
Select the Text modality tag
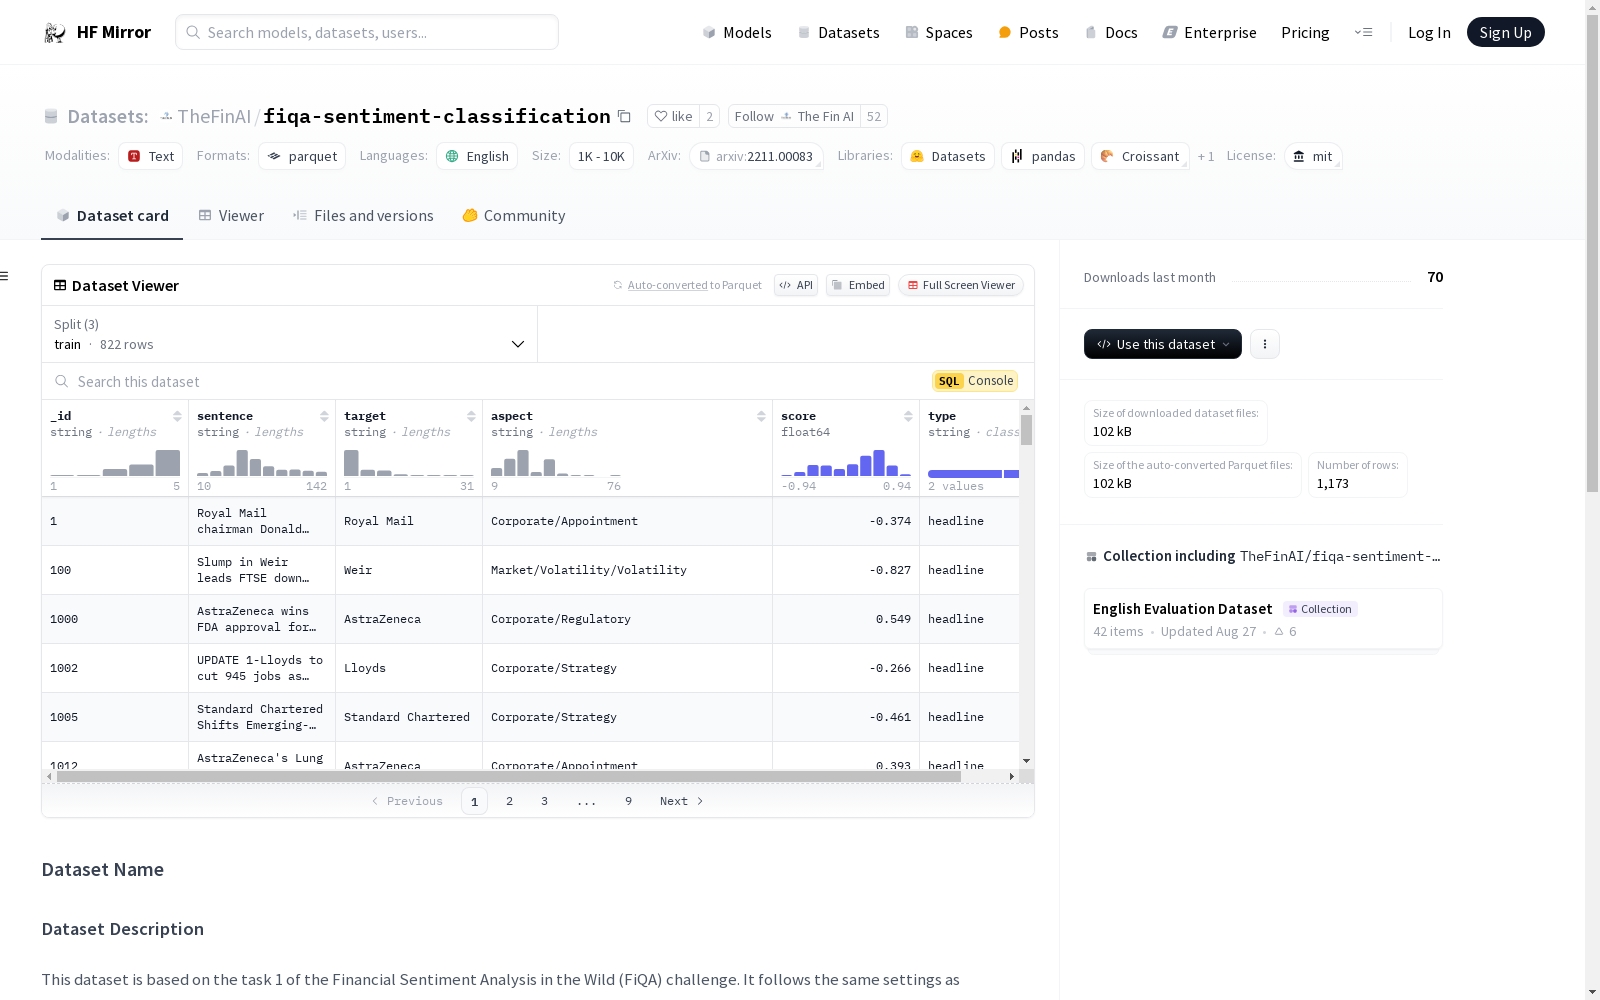pos(151,156)
